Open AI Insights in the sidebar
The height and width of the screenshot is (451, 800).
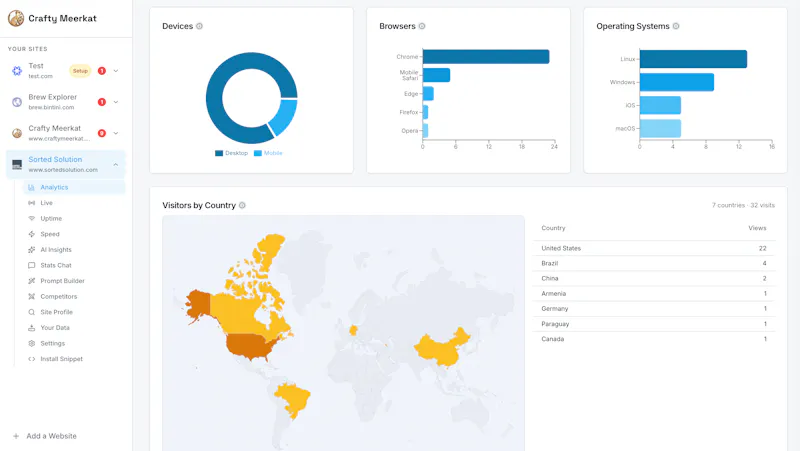coord(74,250)
